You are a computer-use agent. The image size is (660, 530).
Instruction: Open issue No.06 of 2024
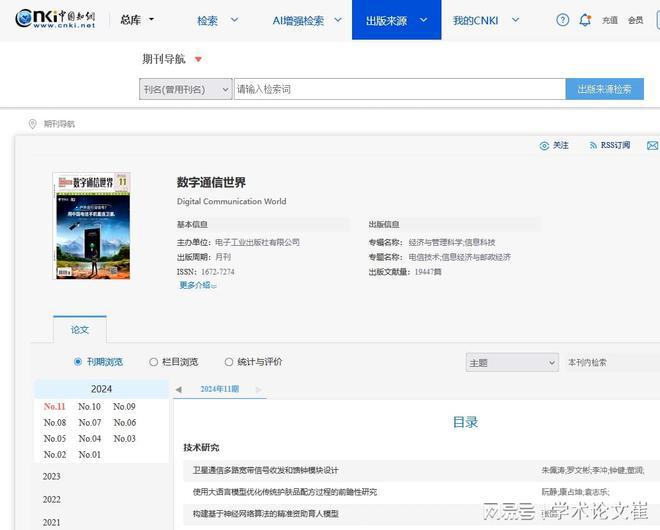tap(124, 423)
